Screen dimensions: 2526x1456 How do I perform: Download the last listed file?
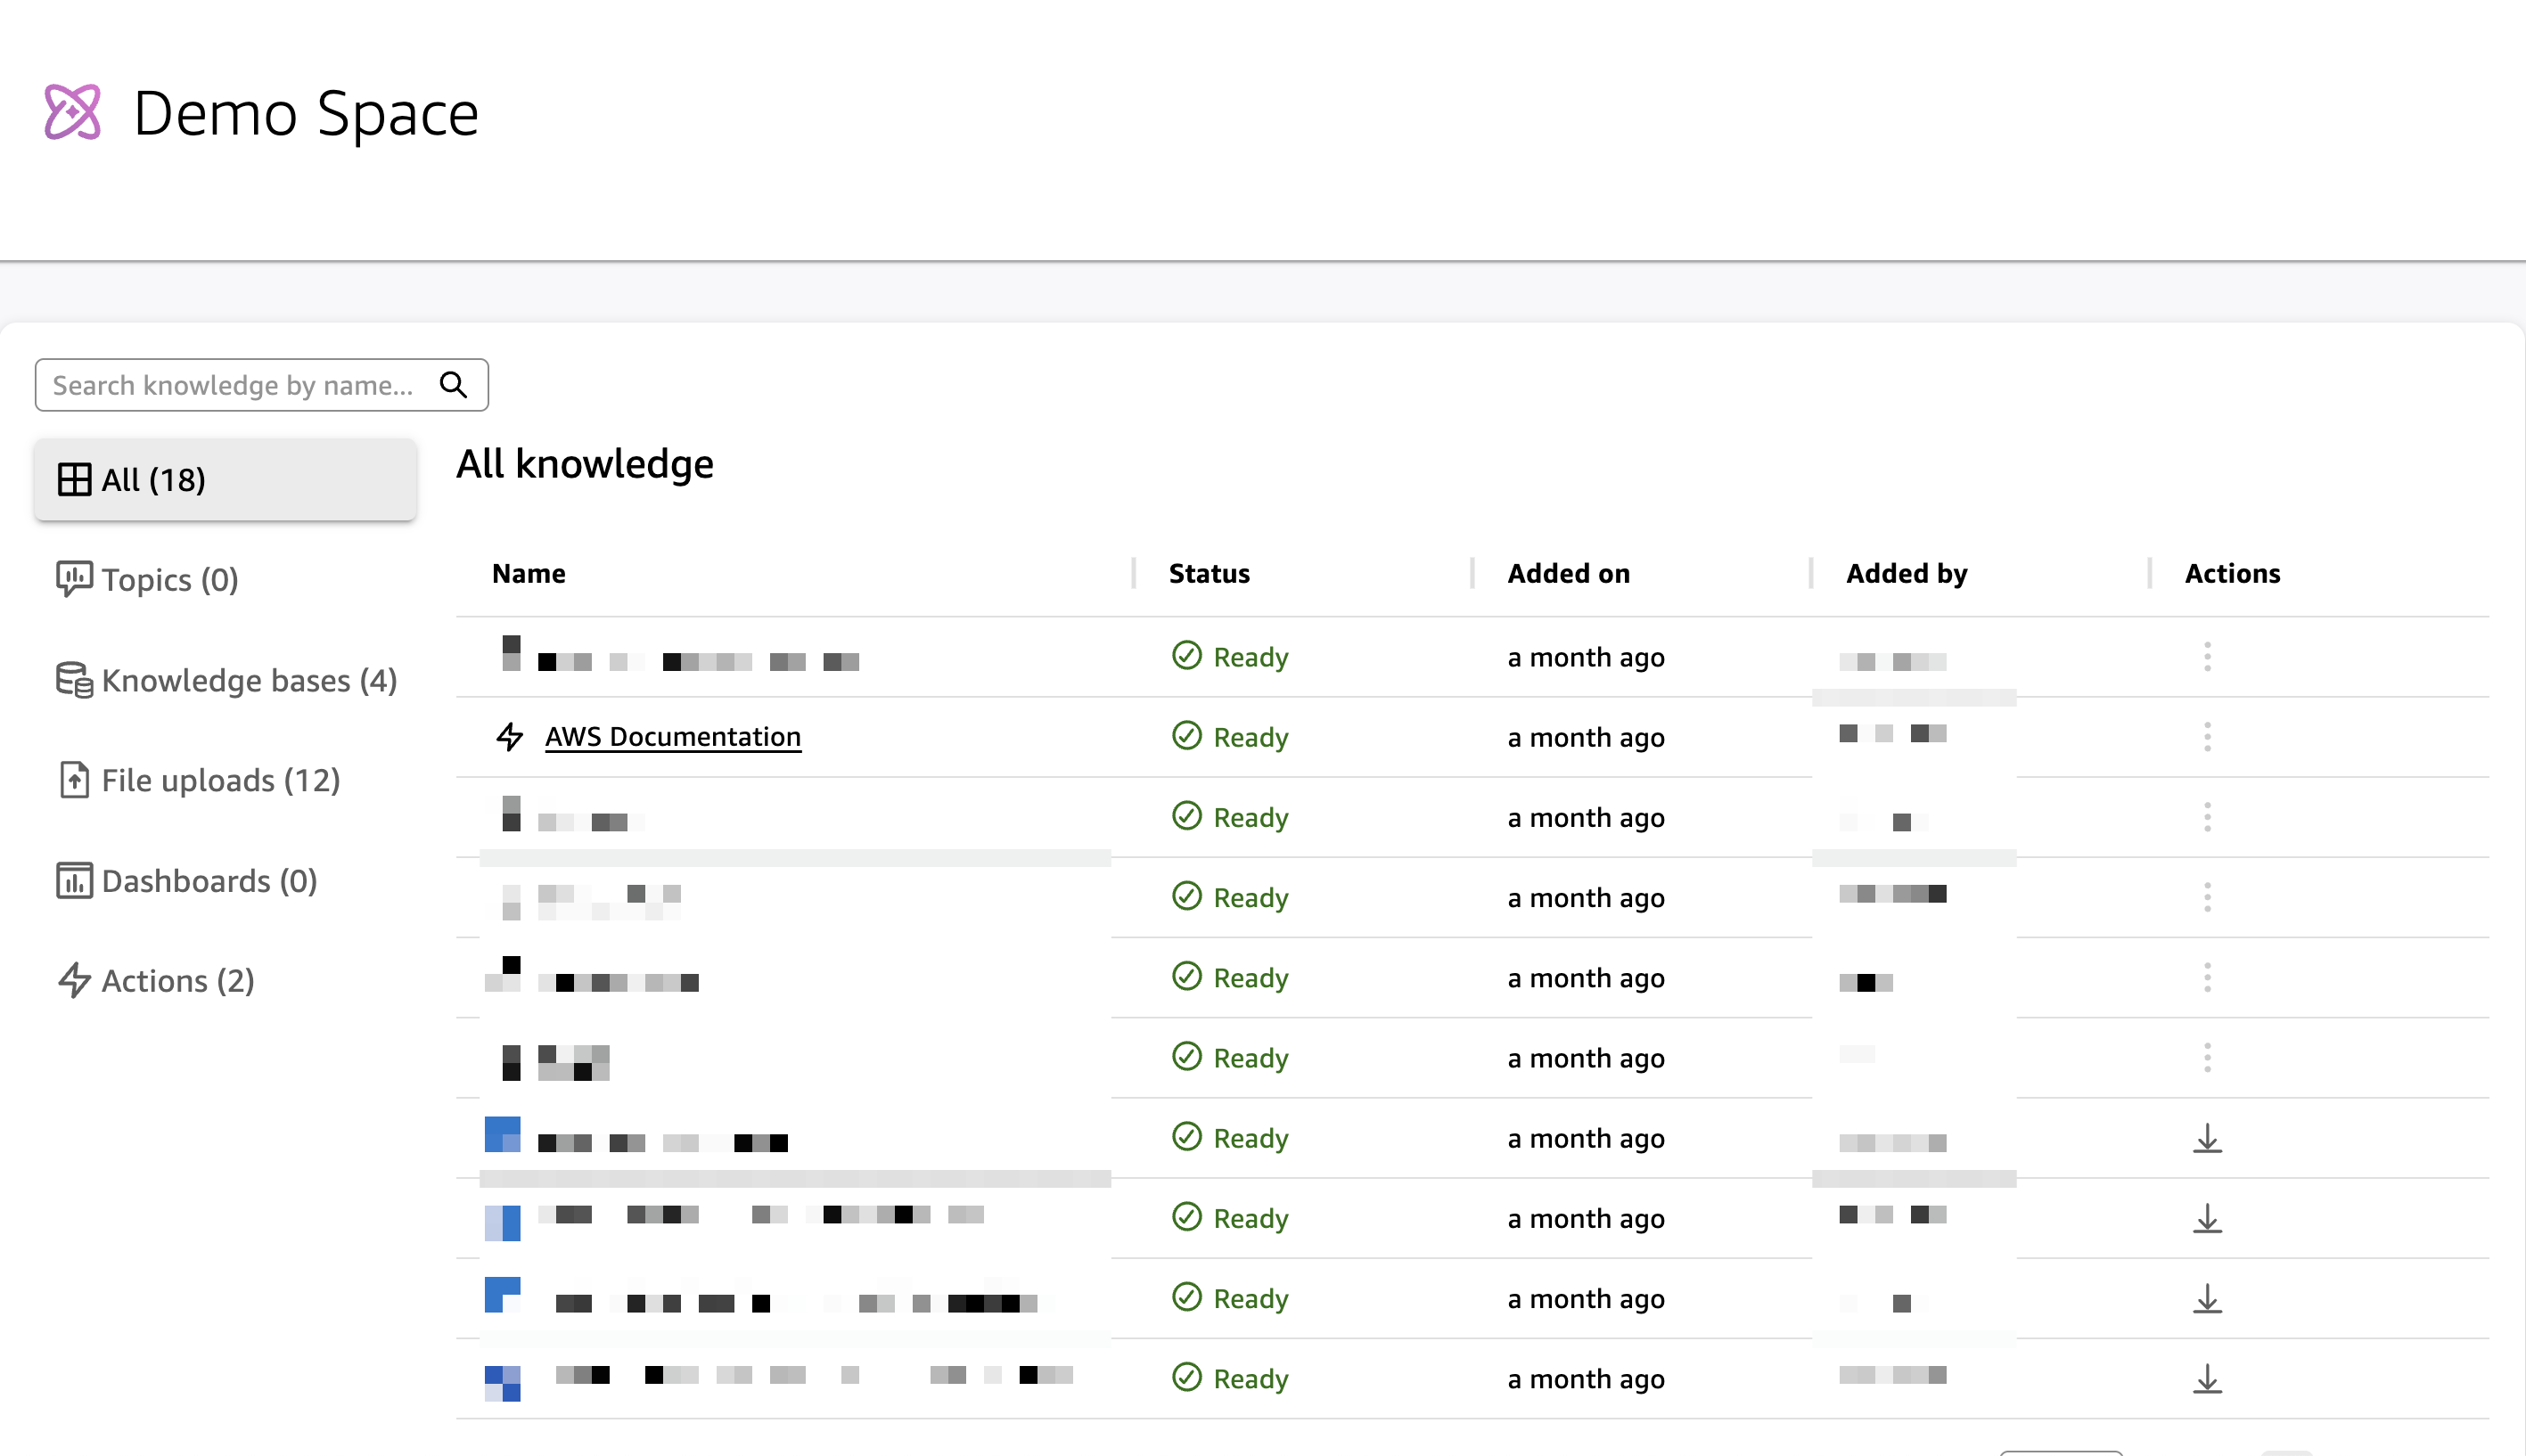click(x=2207, y=1379)
